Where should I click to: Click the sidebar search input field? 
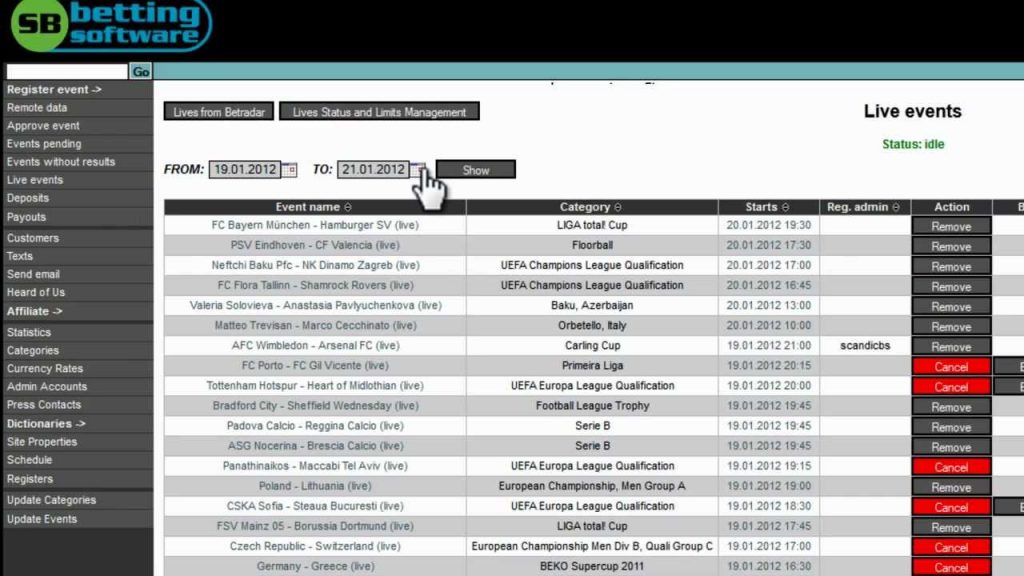[66, 72]
